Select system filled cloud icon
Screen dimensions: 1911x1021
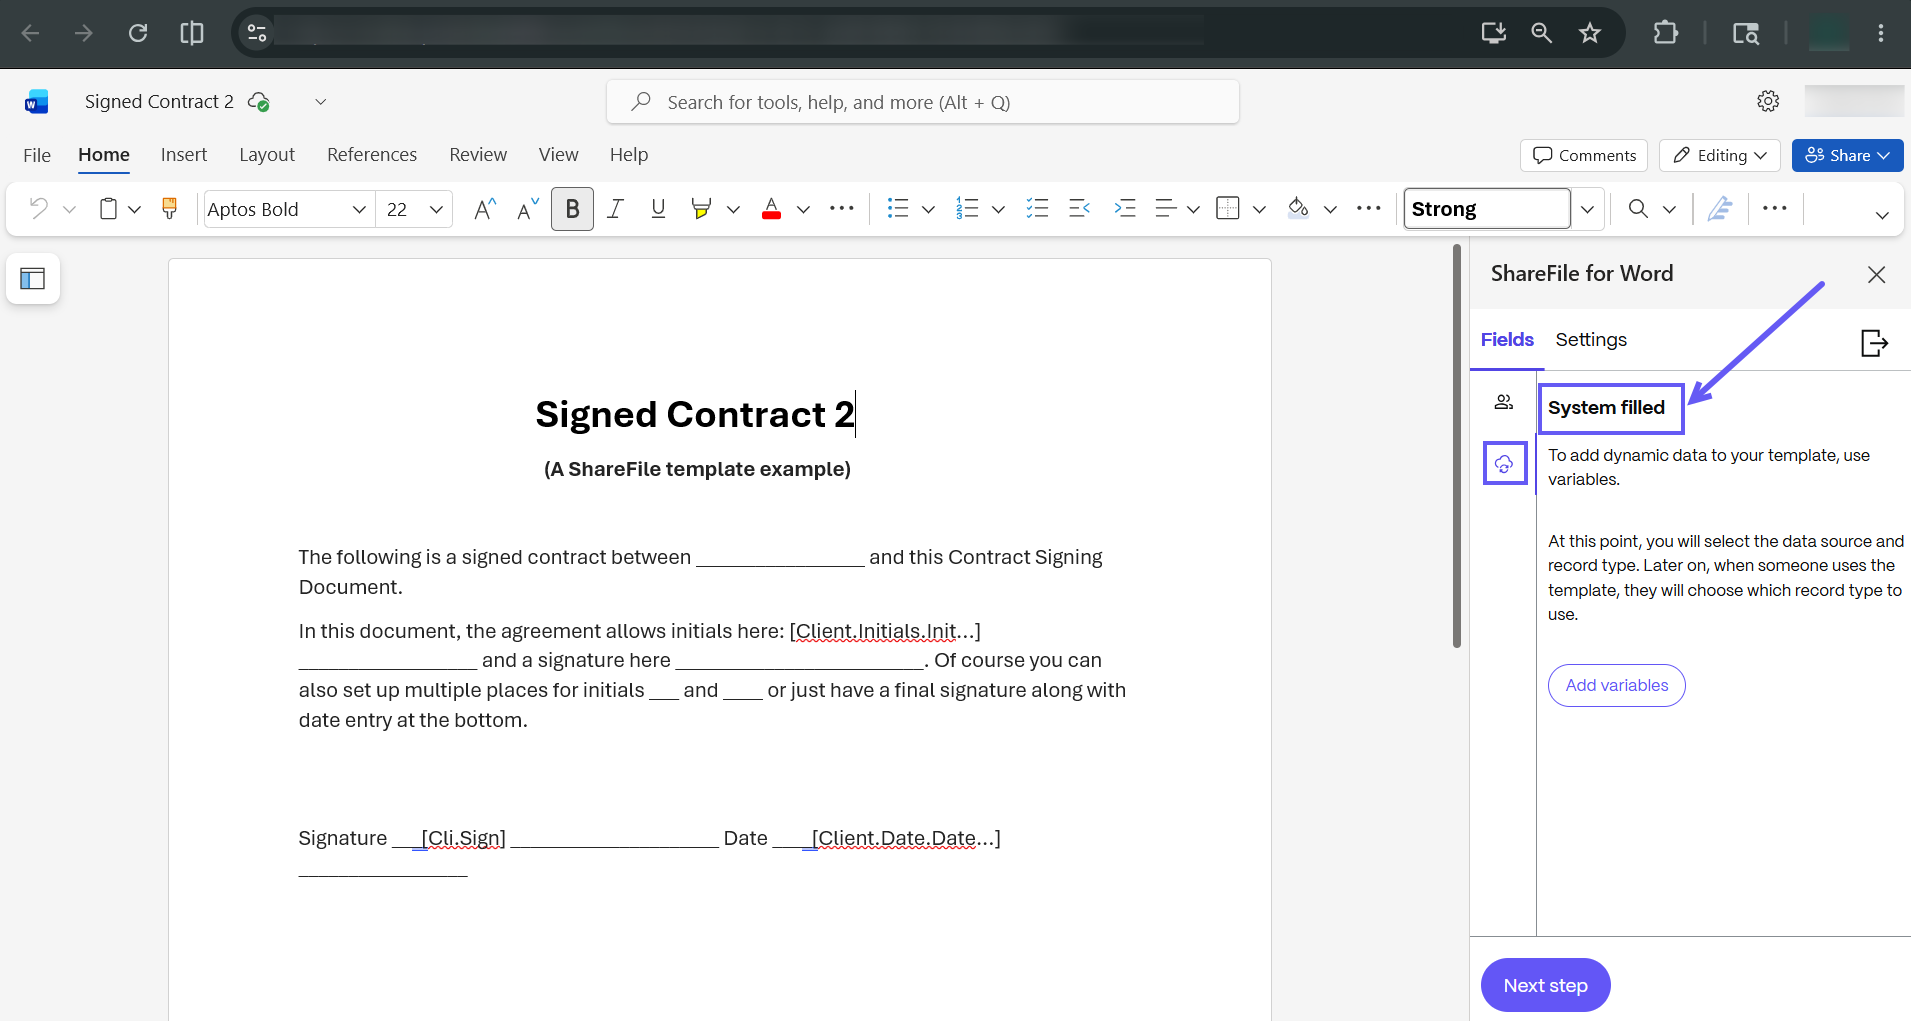click(x=1504, y=464)
